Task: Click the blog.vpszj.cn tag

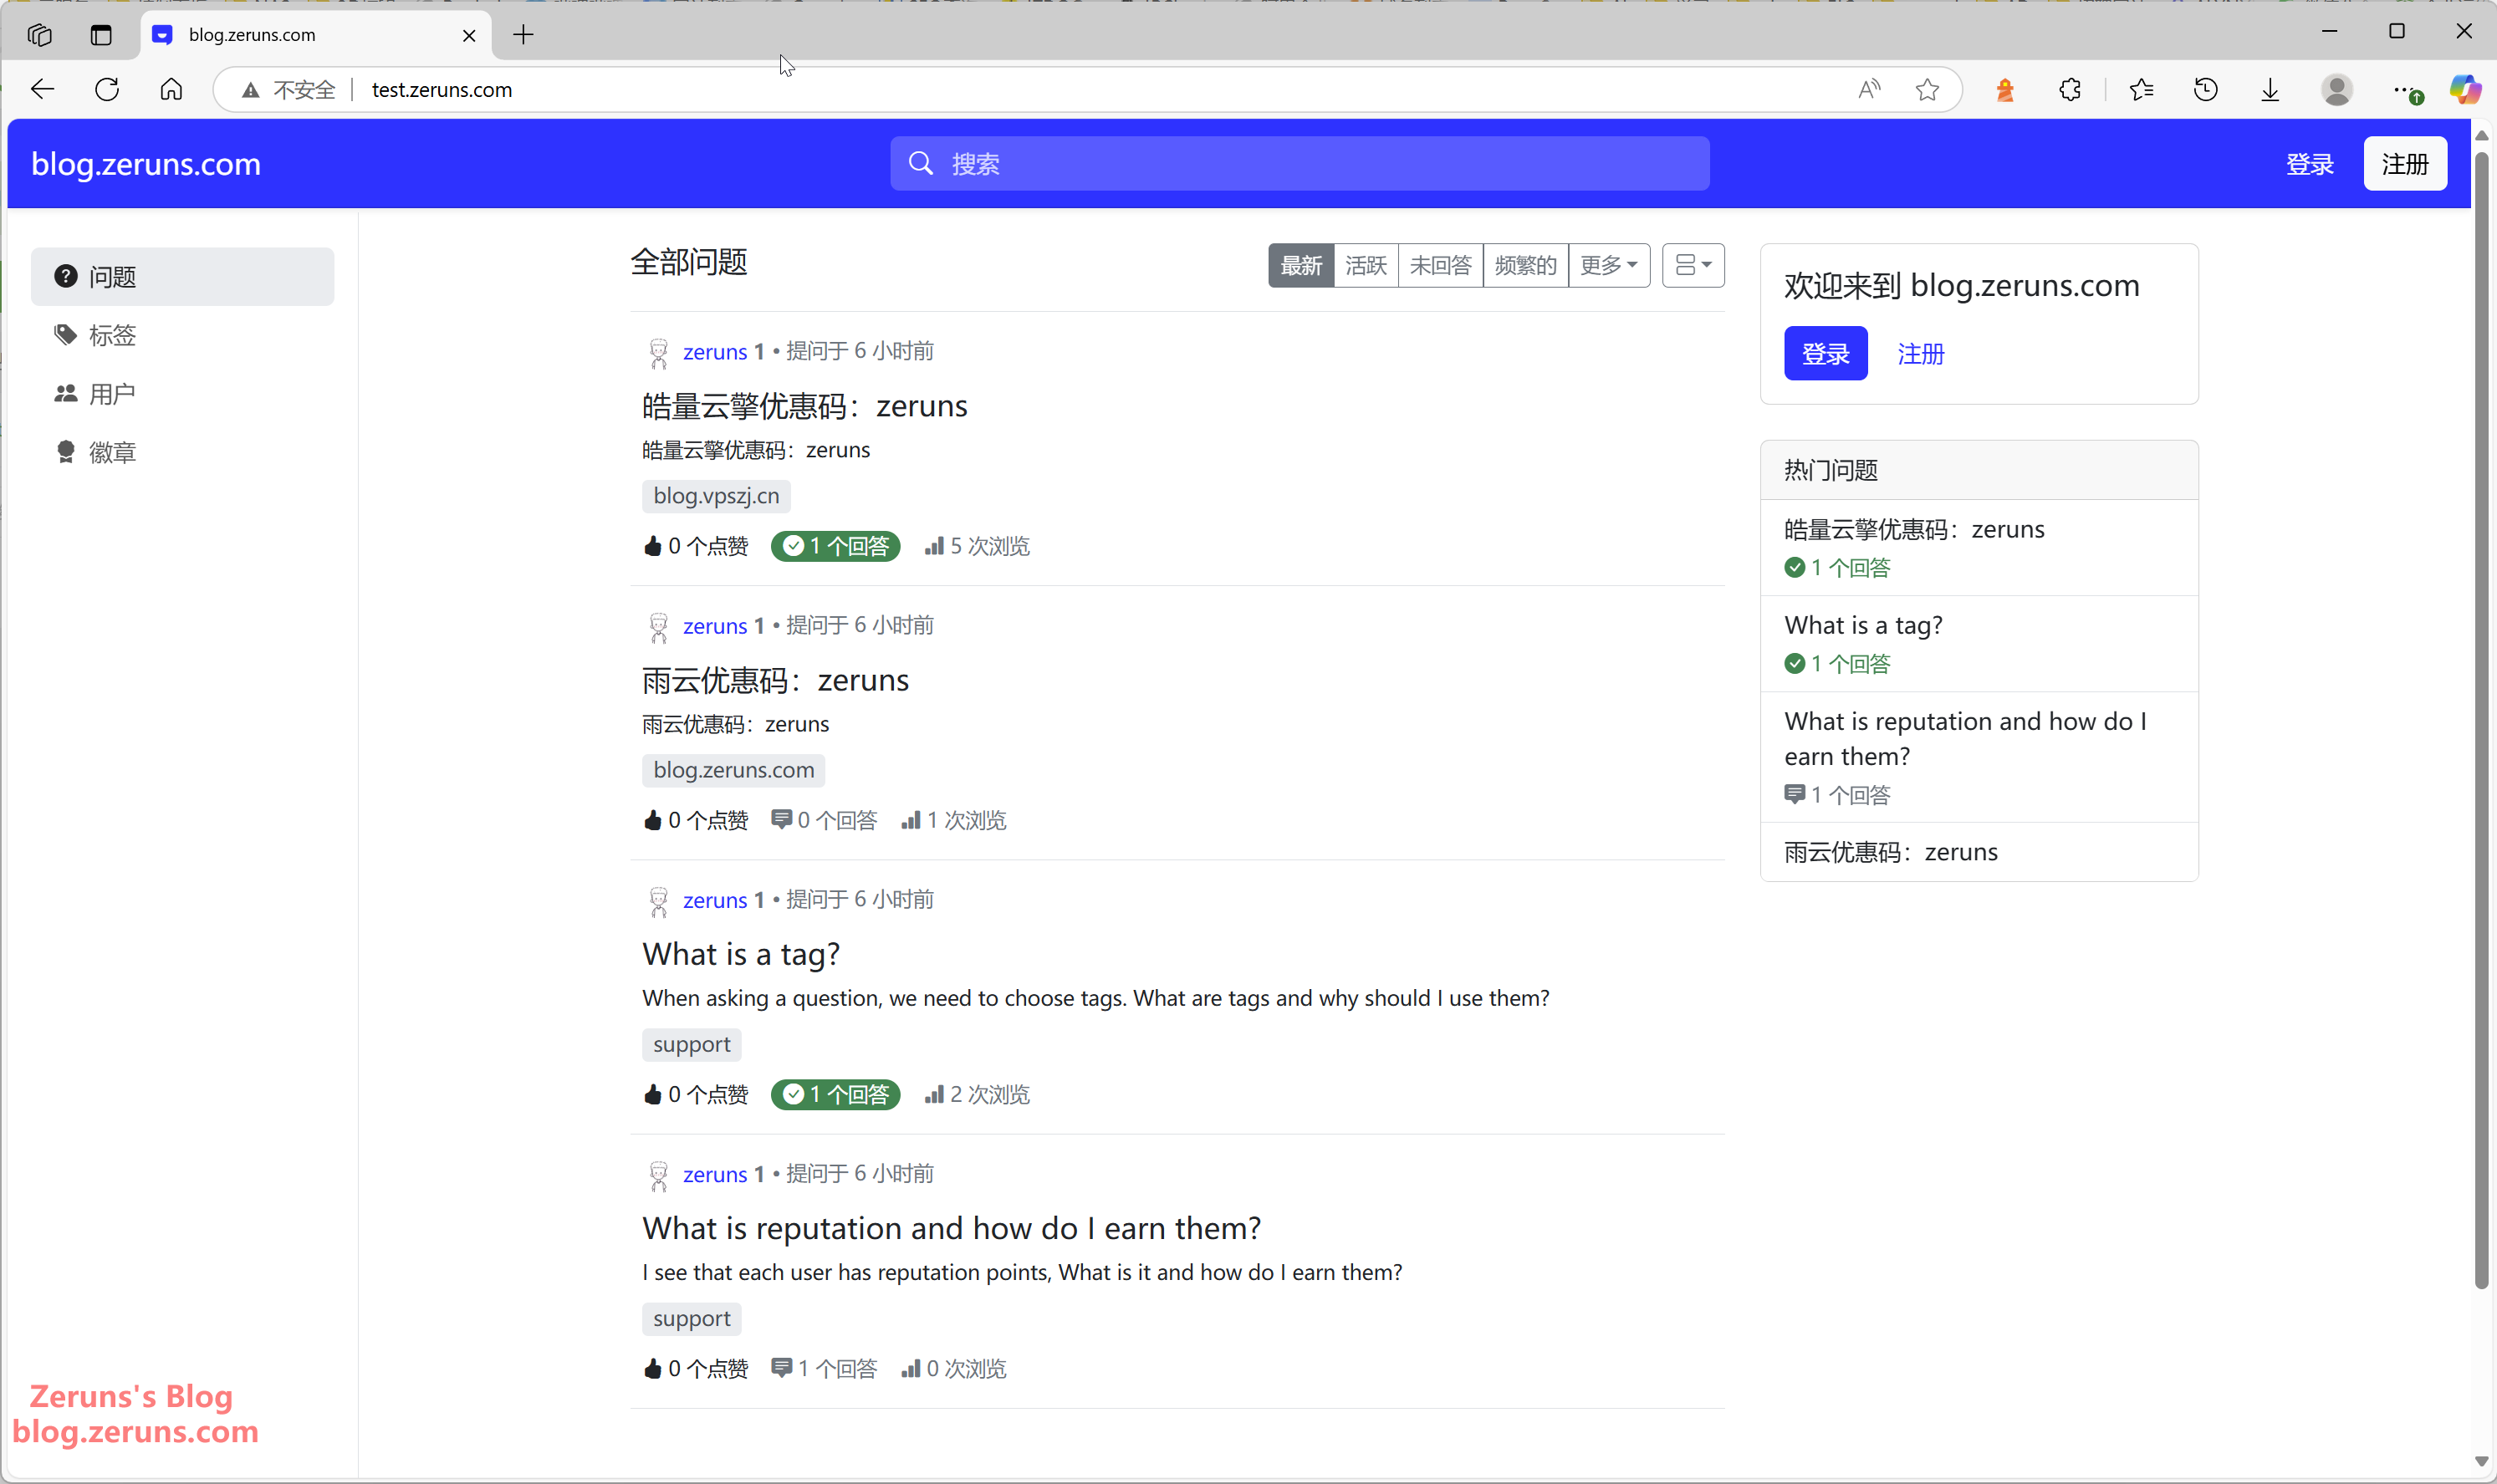Action: (x=716, y=496)
